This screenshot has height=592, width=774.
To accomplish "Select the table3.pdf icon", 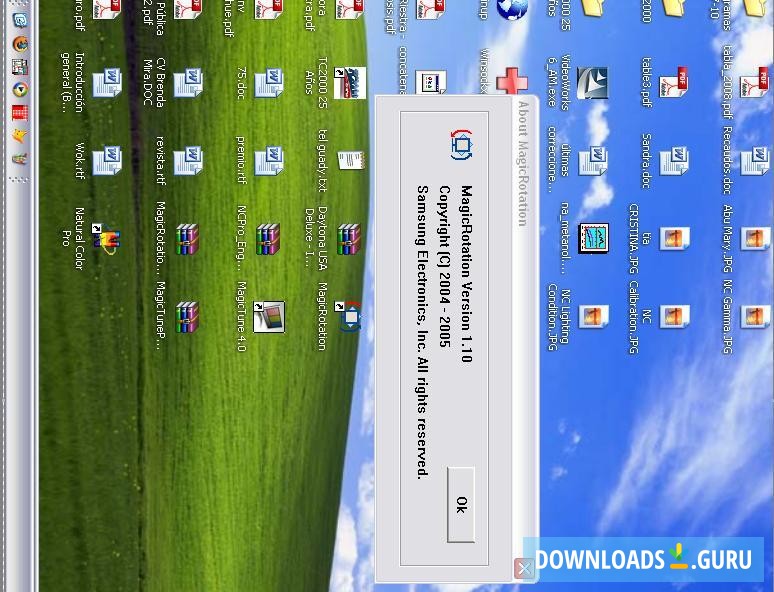I will point(674,83).
